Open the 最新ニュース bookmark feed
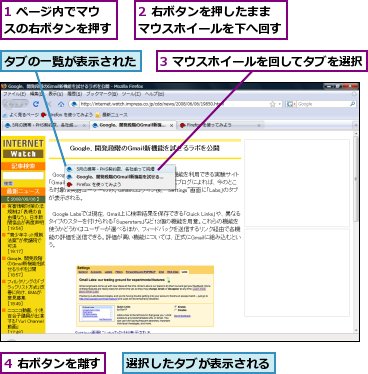Screen dimensions: 368x374 tap(111, 115)
